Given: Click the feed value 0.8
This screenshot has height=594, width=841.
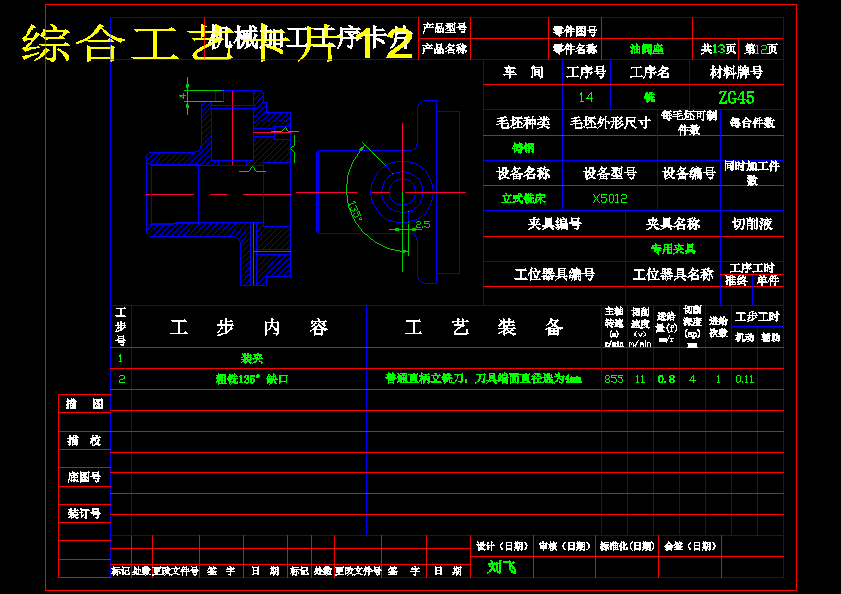Looking at the screenshot, I should click(x=666, y=379).
